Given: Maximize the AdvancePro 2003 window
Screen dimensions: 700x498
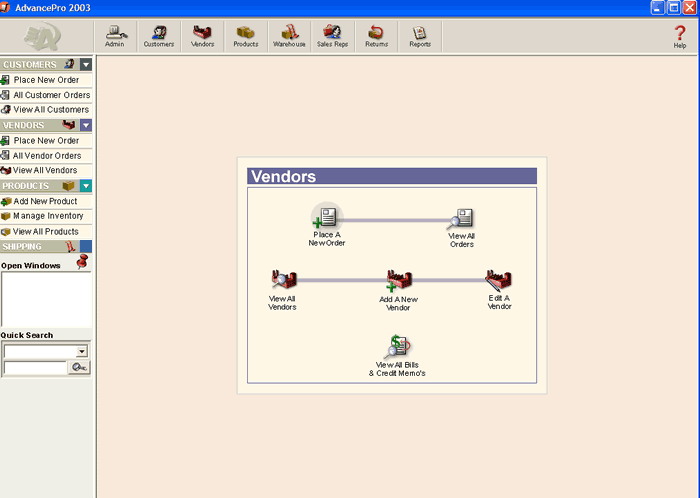Looking at the screenshot, I should pyautogui.click(x=674, y=8).
